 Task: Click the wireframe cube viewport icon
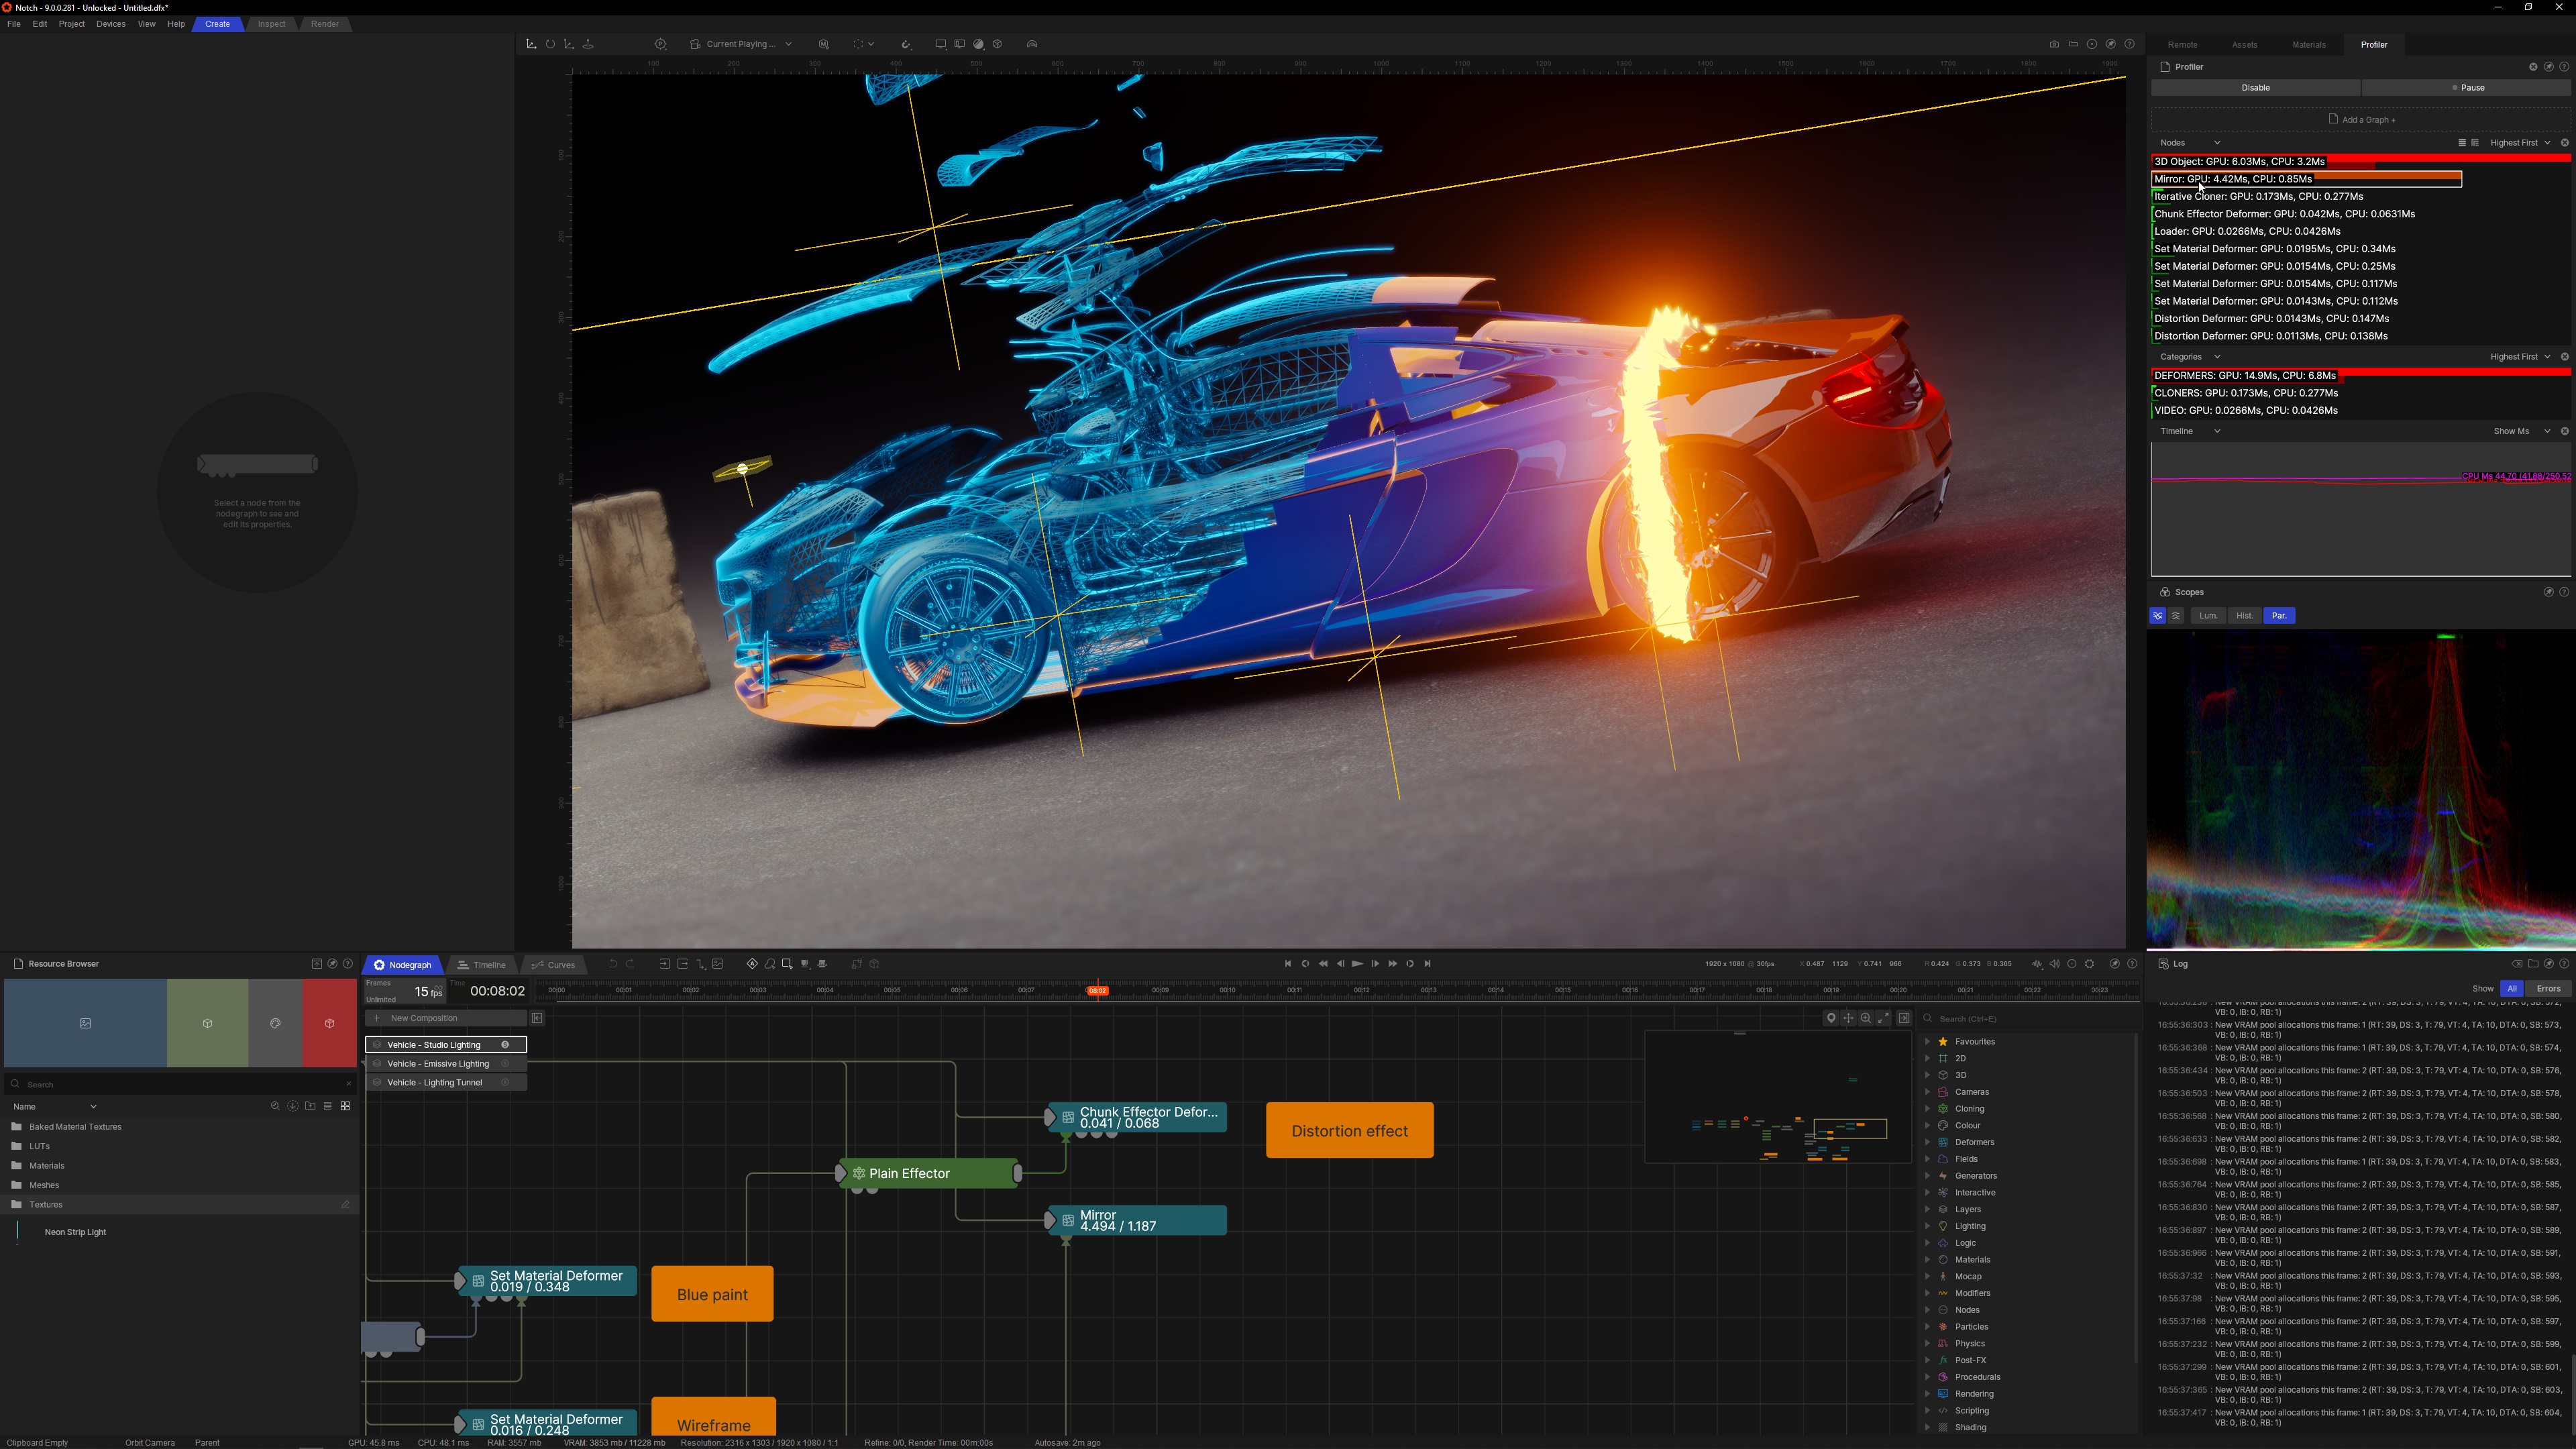(x=997, y=44)
